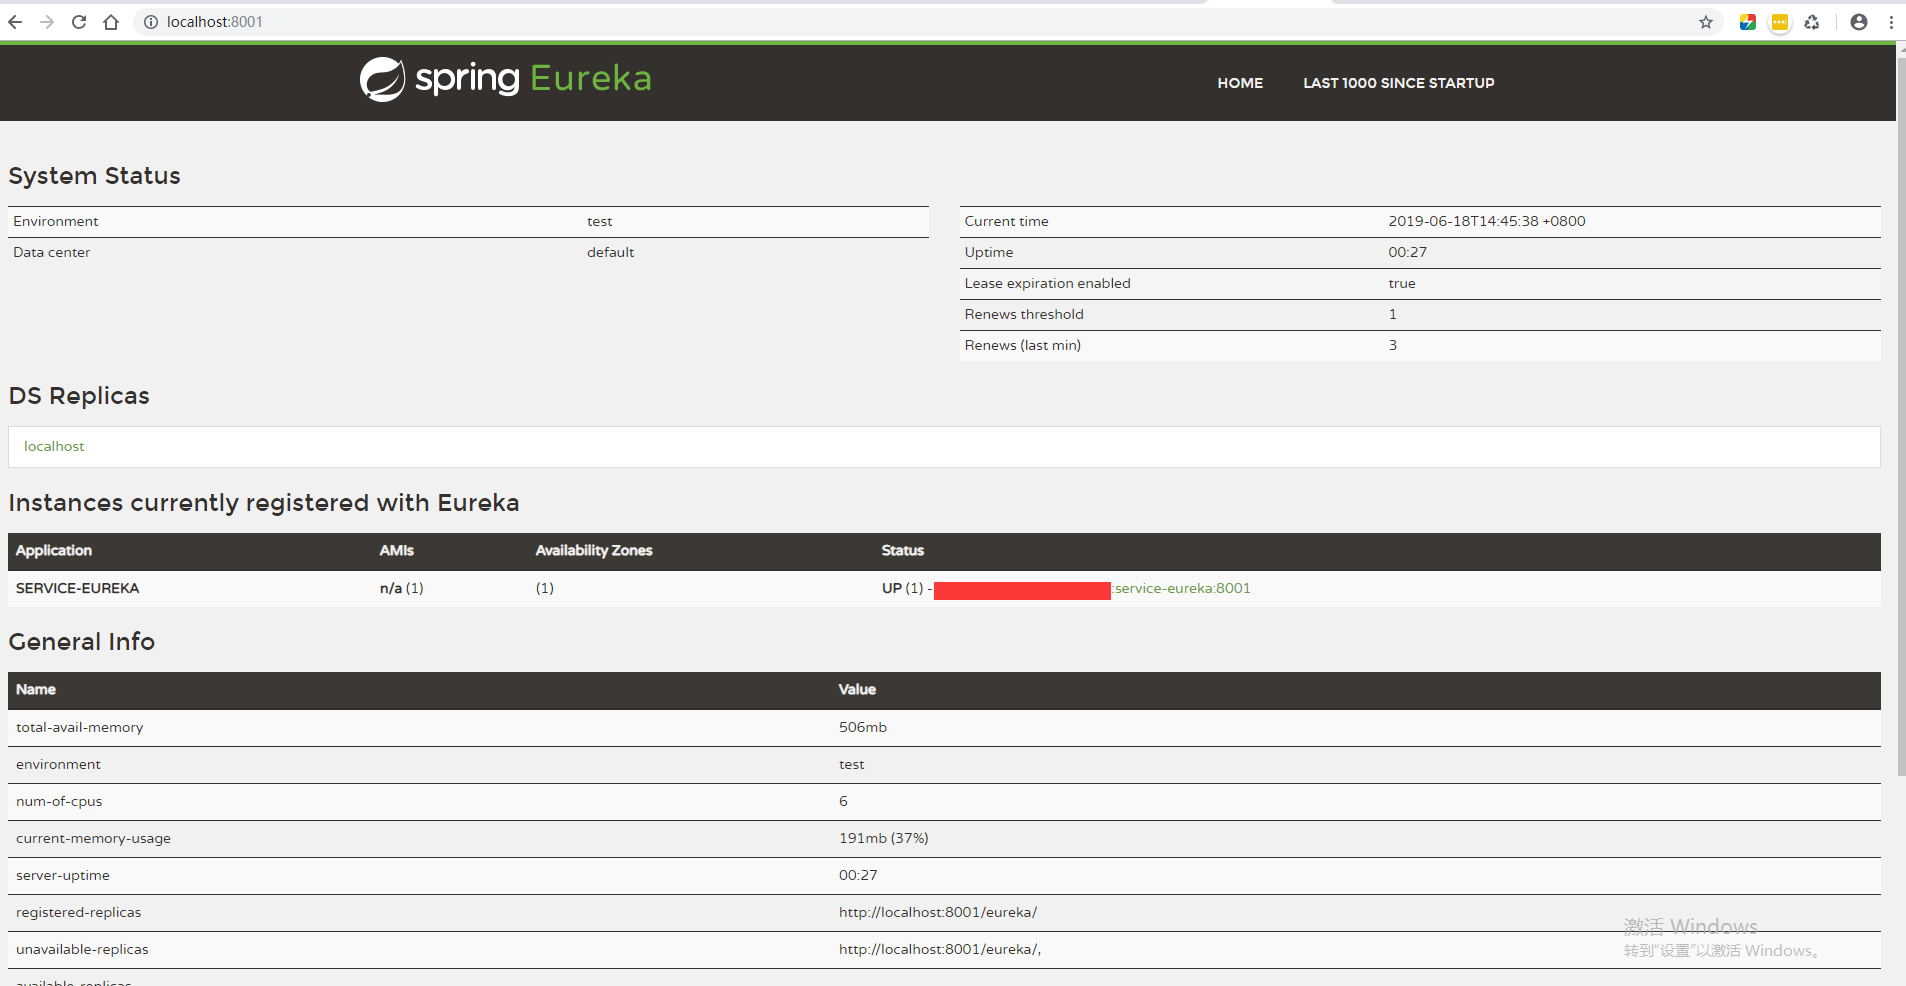Screen dimensions: 1906x986
Task: Click the AMIs column header
Action: (x=397, y=551)
